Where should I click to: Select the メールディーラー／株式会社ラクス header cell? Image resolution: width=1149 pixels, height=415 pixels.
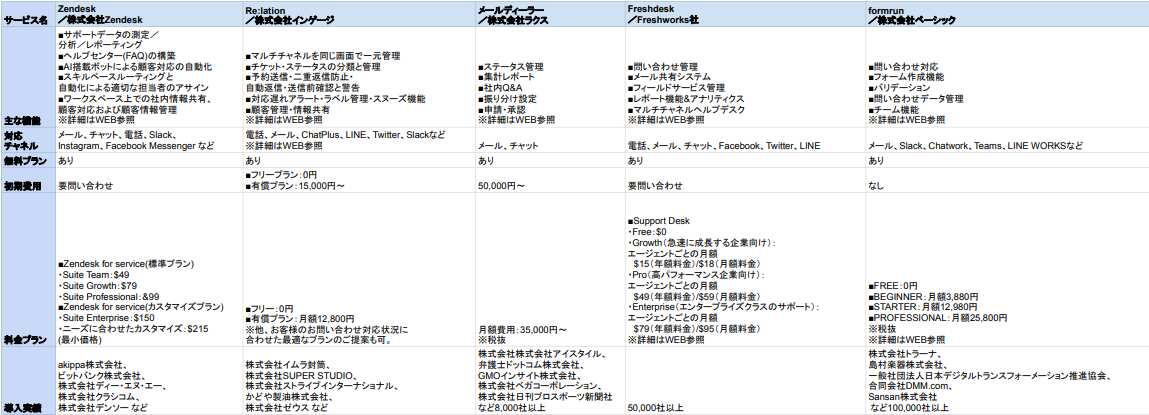click(551, 15)
